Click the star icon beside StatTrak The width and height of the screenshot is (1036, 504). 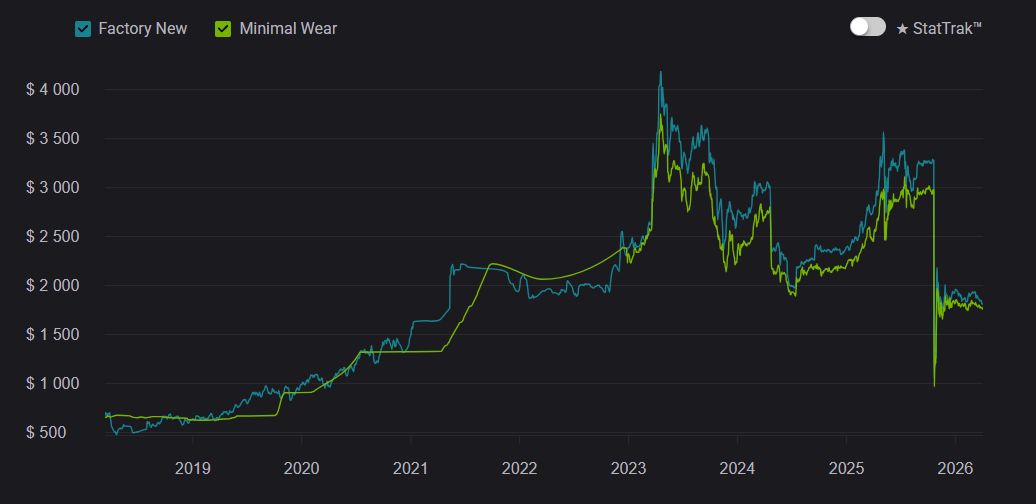click(x=902, y=28)
